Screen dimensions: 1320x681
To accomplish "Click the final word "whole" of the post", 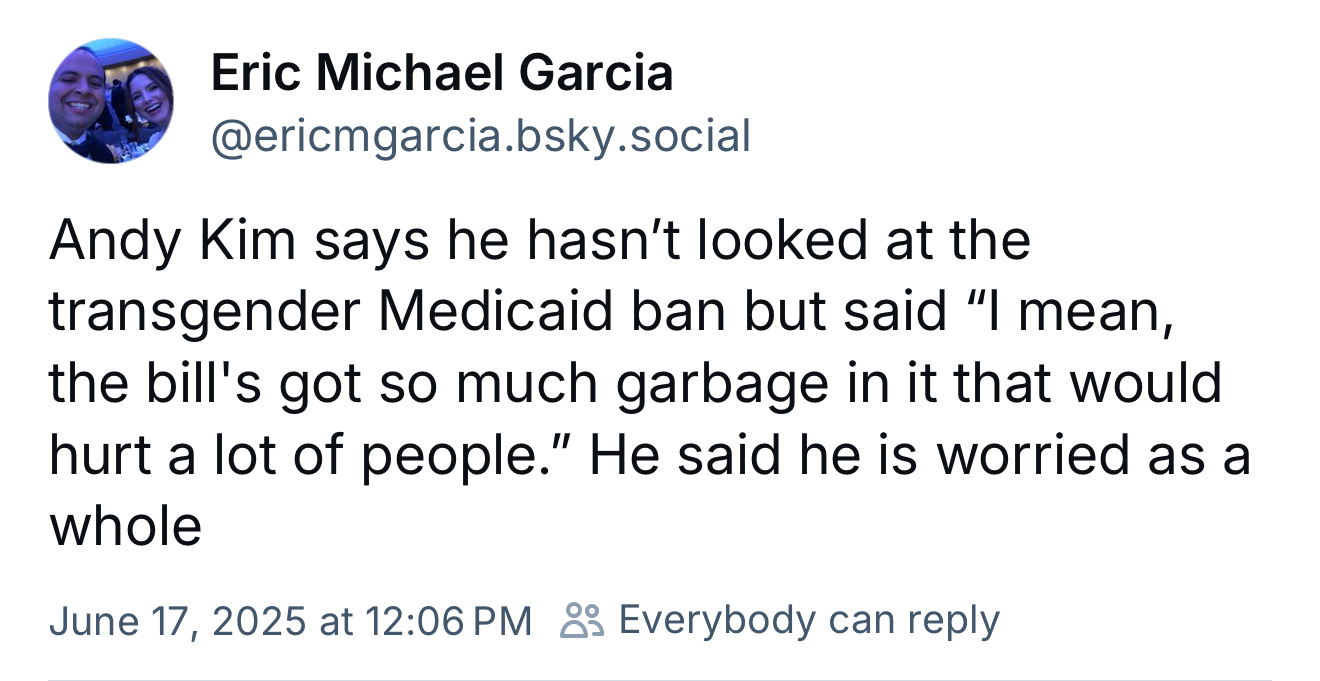I will pyautogui.click(x=125, y=525).
